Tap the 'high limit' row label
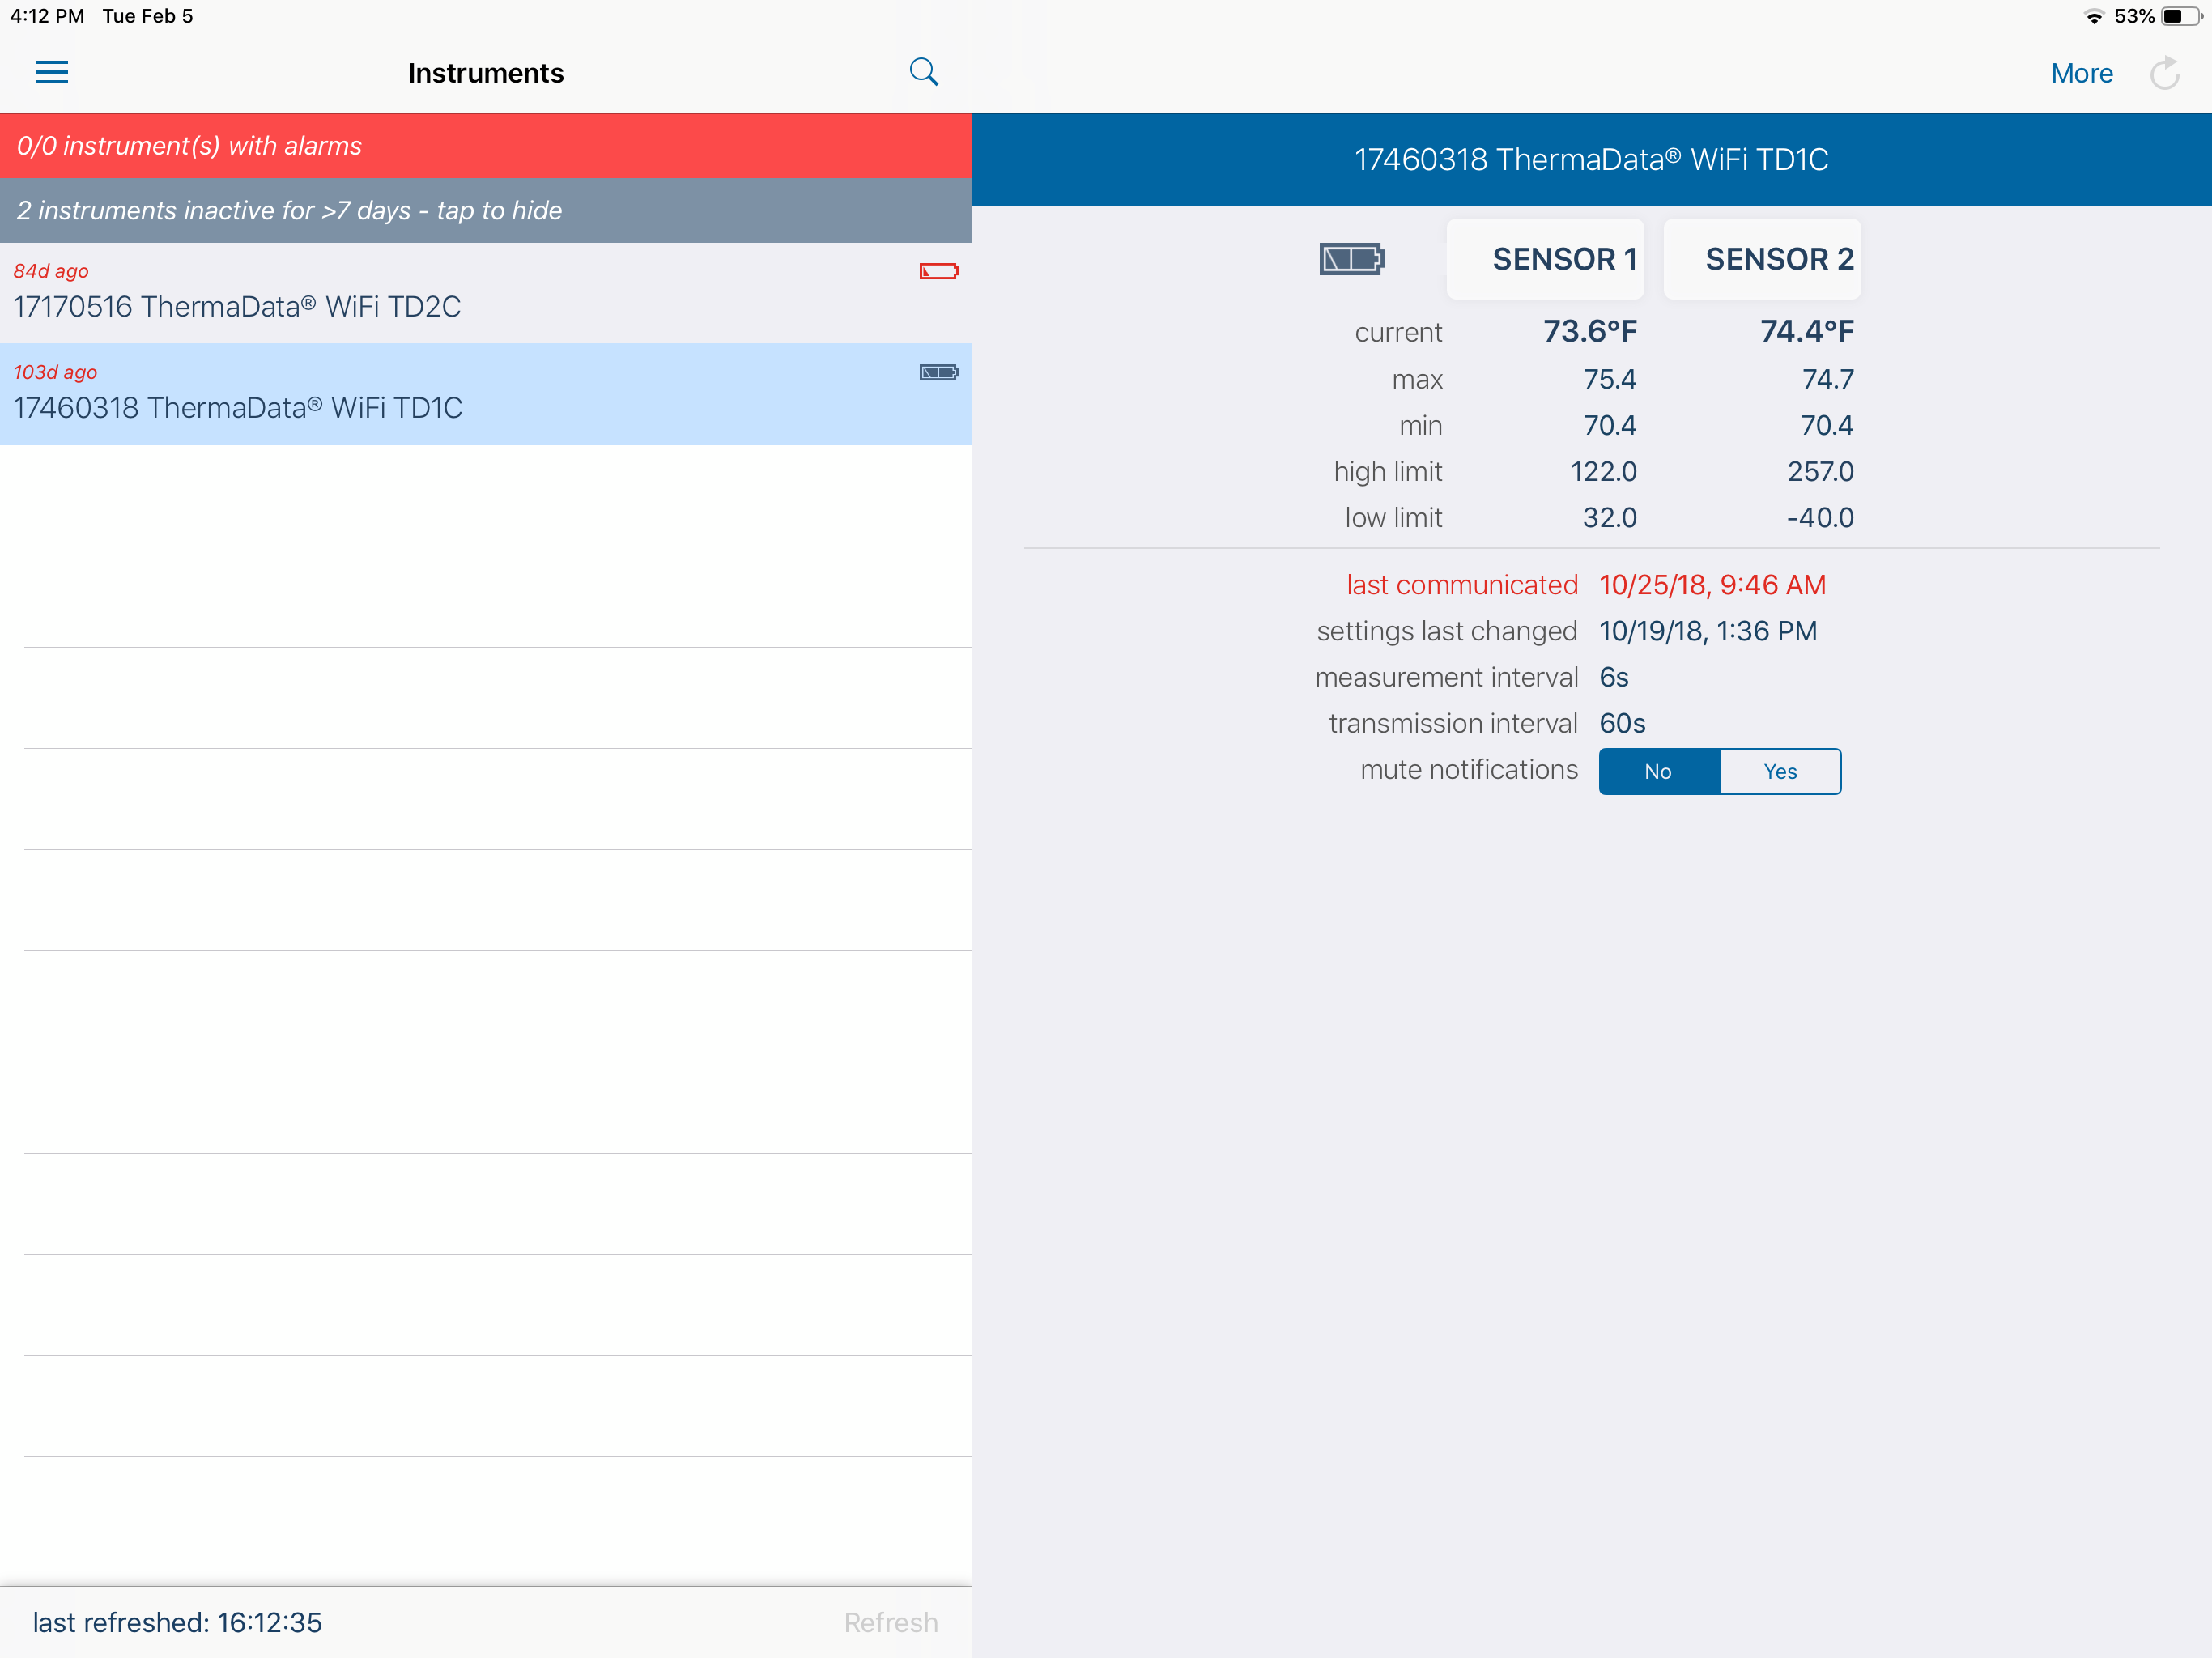The width and height of the screenshot is (2212, 1658). point(1388,471)
